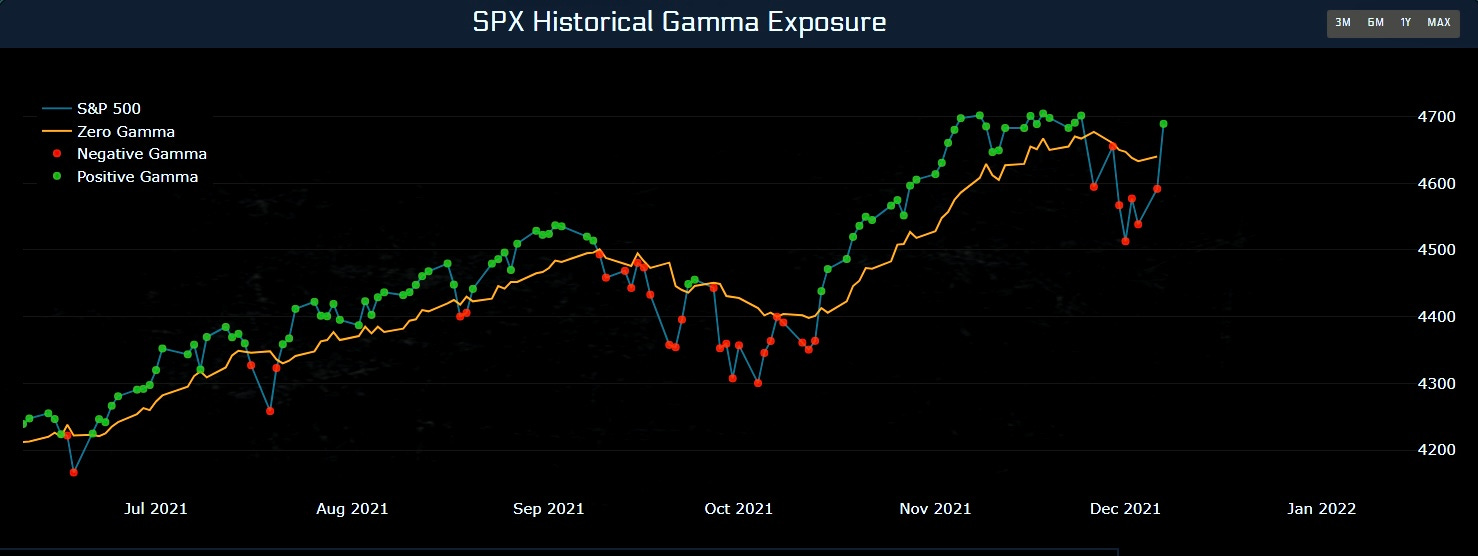
Task: Click the lowest red December point near 4510
Action: pyautogui.click(x=1125, y=241)
